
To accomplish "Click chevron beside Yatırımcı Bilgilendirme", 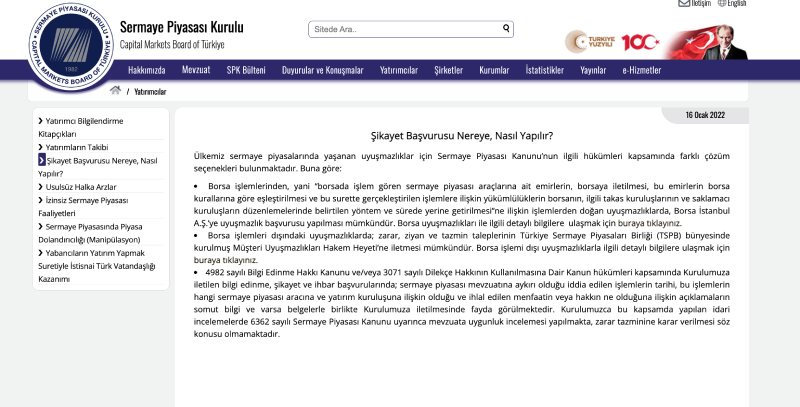I will [41, 121].
